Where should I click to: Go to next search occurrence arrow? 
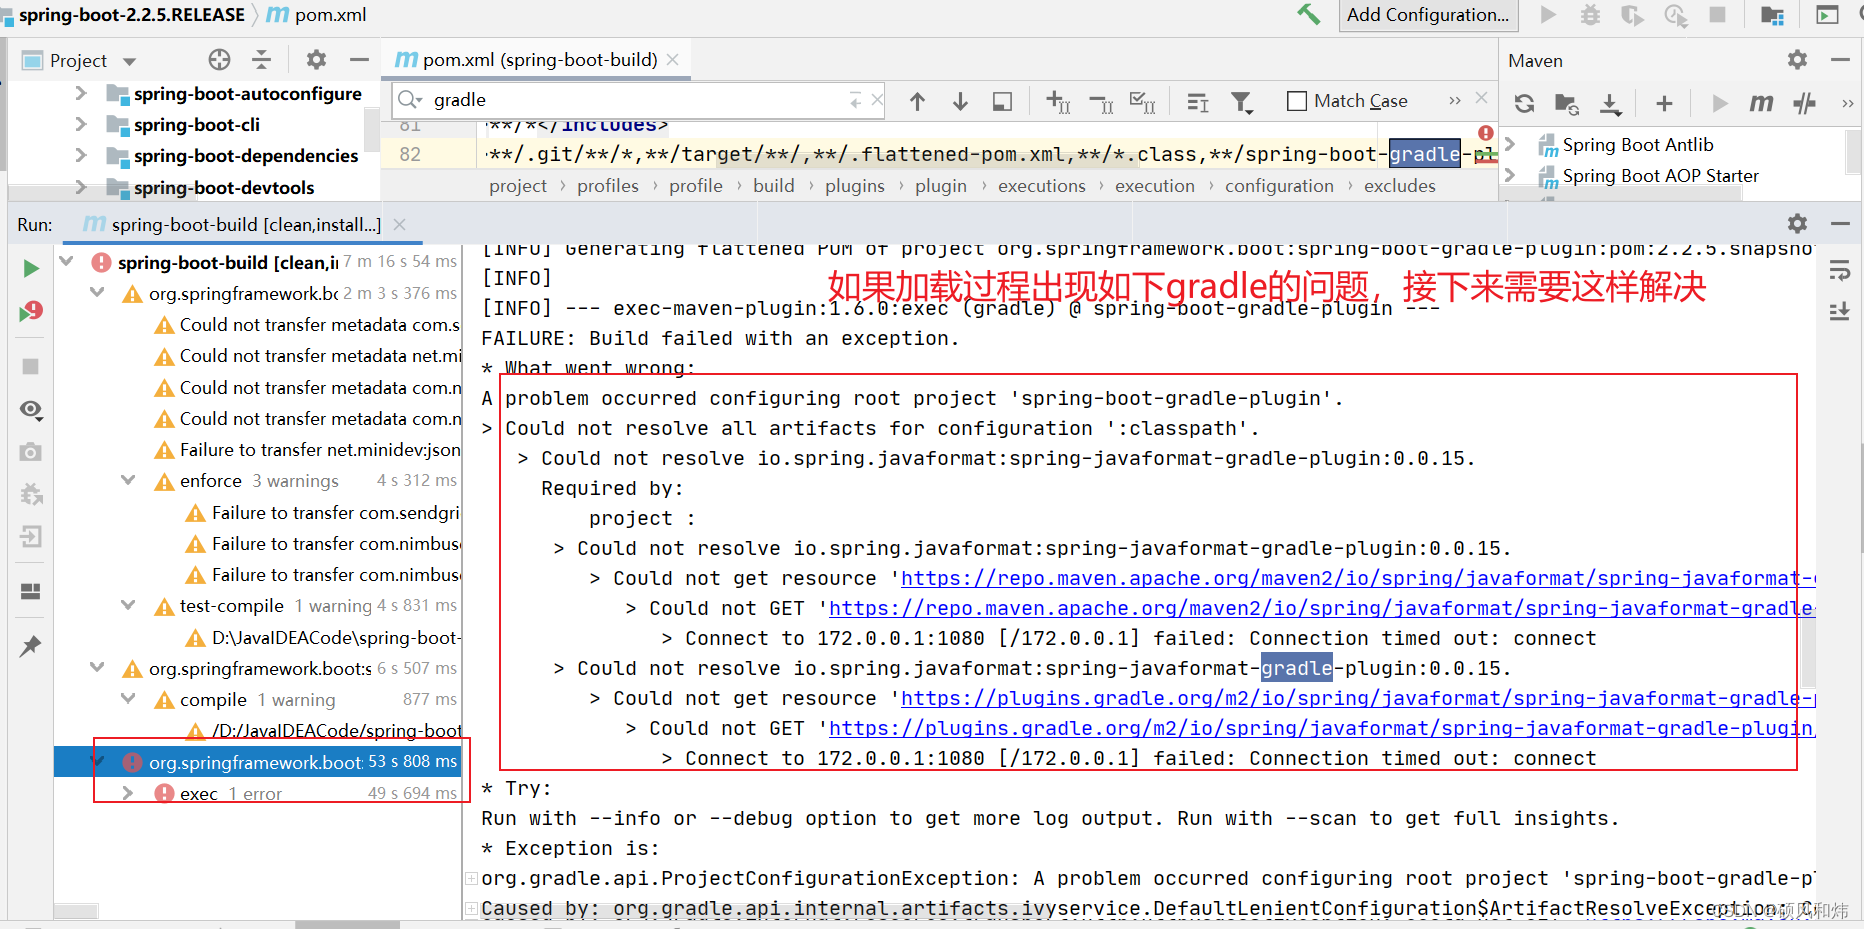[x=960, y=101]
